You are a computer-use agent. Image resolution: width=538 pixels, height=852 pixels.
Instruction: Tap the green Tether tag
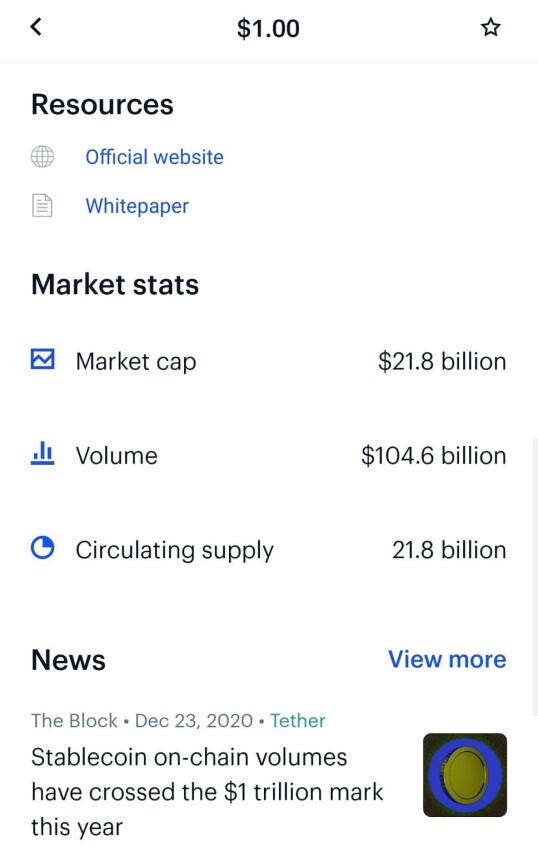click(x=298, y=721)
